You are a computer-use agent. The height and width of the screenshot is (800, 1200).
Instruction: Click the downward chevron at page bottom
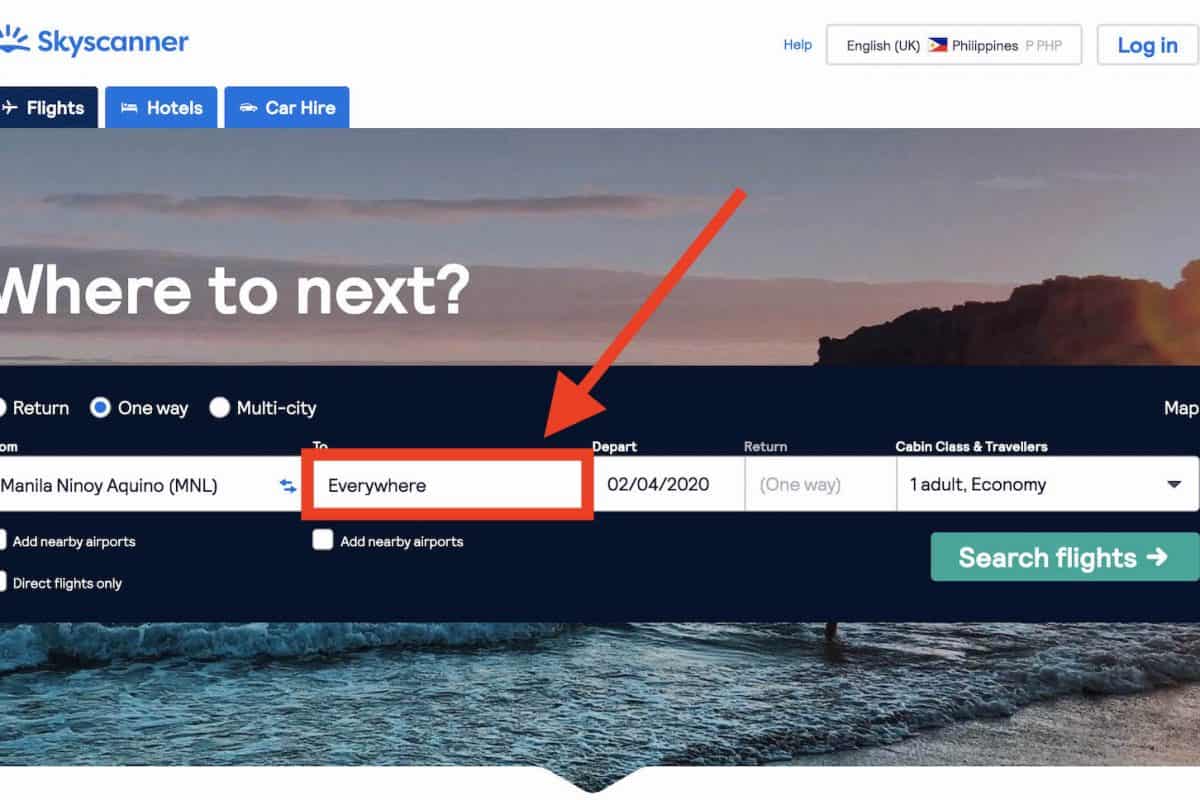click(600, 781)
